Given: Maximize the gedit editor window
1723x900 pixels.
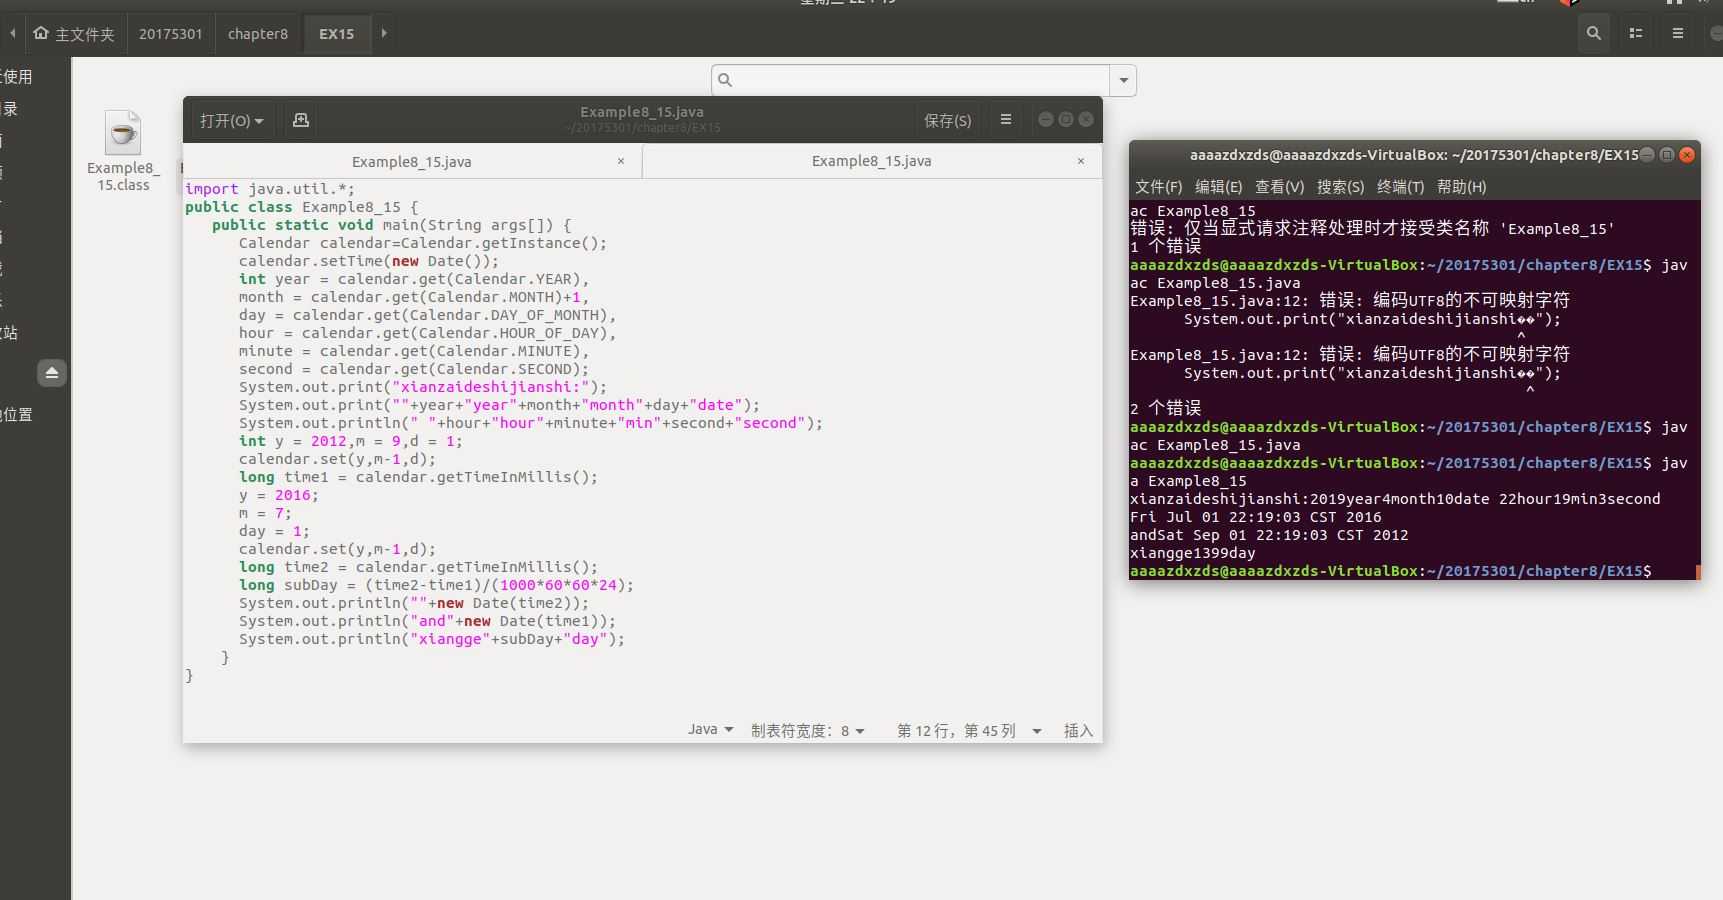Looking at the screenshot, I should tap(1066, 119).
